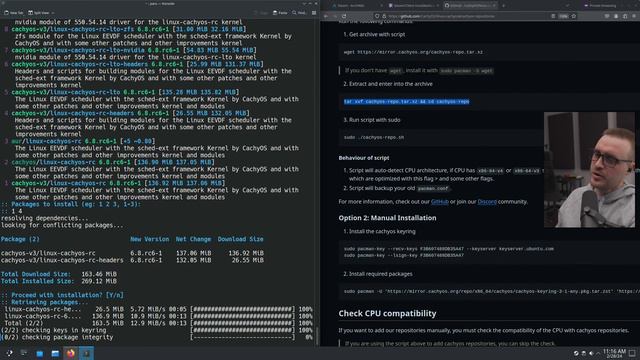Open the Firefox extensions icon
This screenshot has height=360, width=640.
click(625, 16)
